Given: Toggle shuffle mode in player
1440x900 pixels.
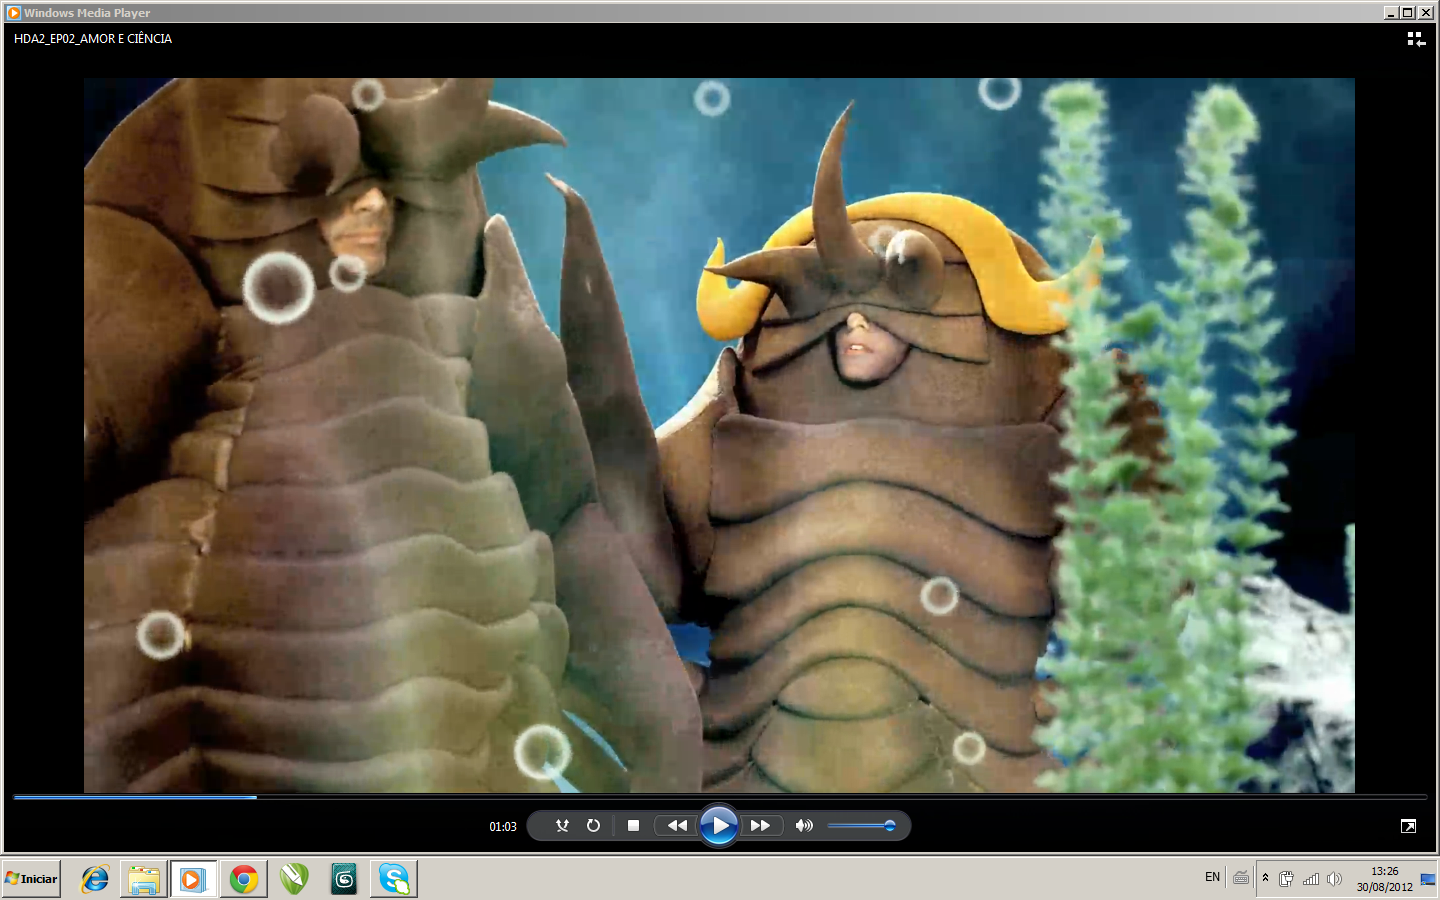Looking at the screenshot, I should 562,826.
